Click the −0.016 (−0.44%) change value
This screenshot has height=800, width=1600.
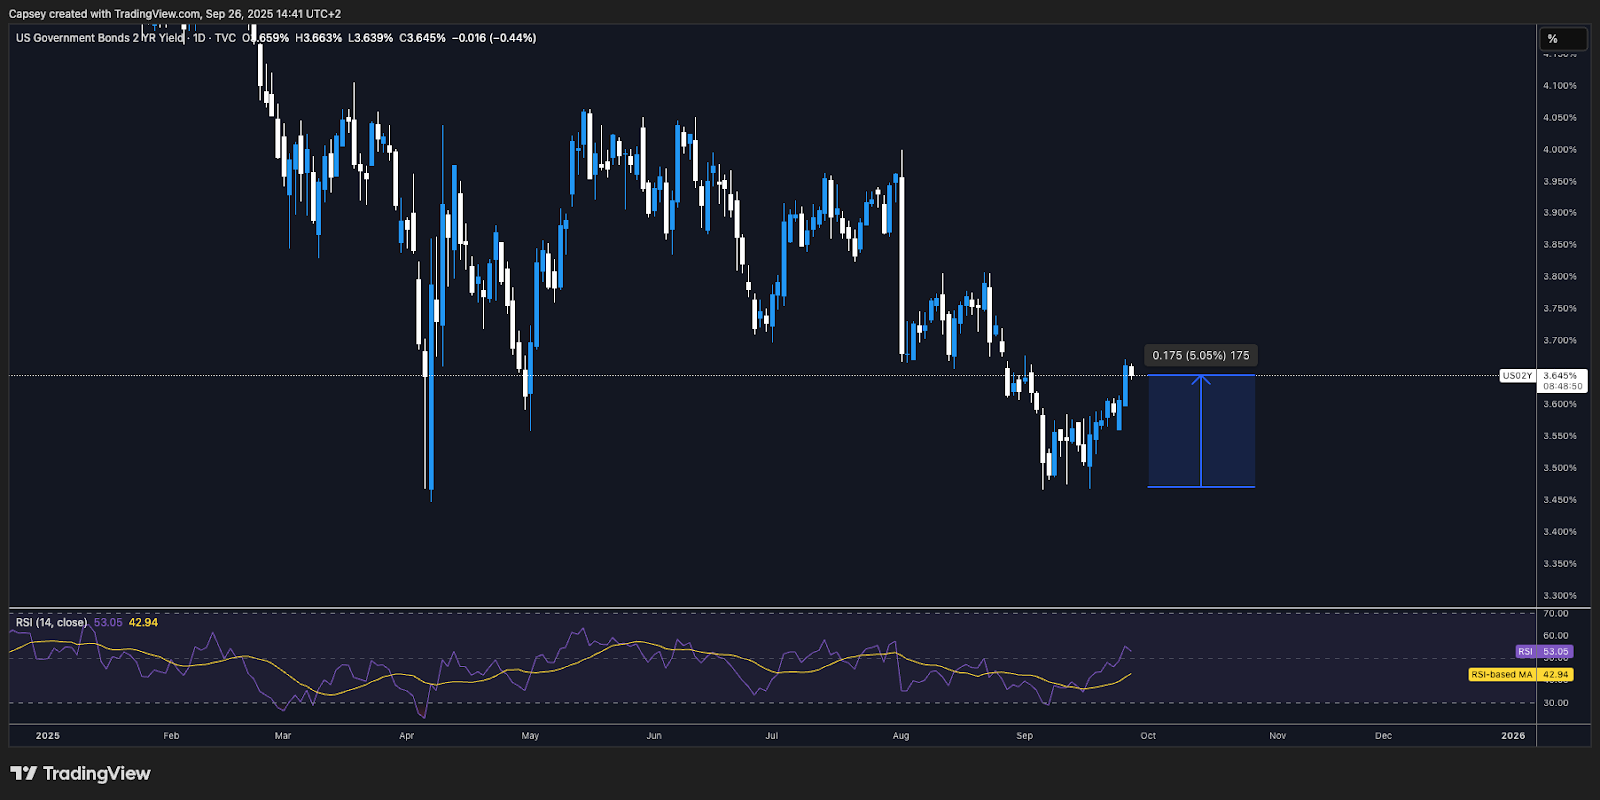[x=494, y=38]
